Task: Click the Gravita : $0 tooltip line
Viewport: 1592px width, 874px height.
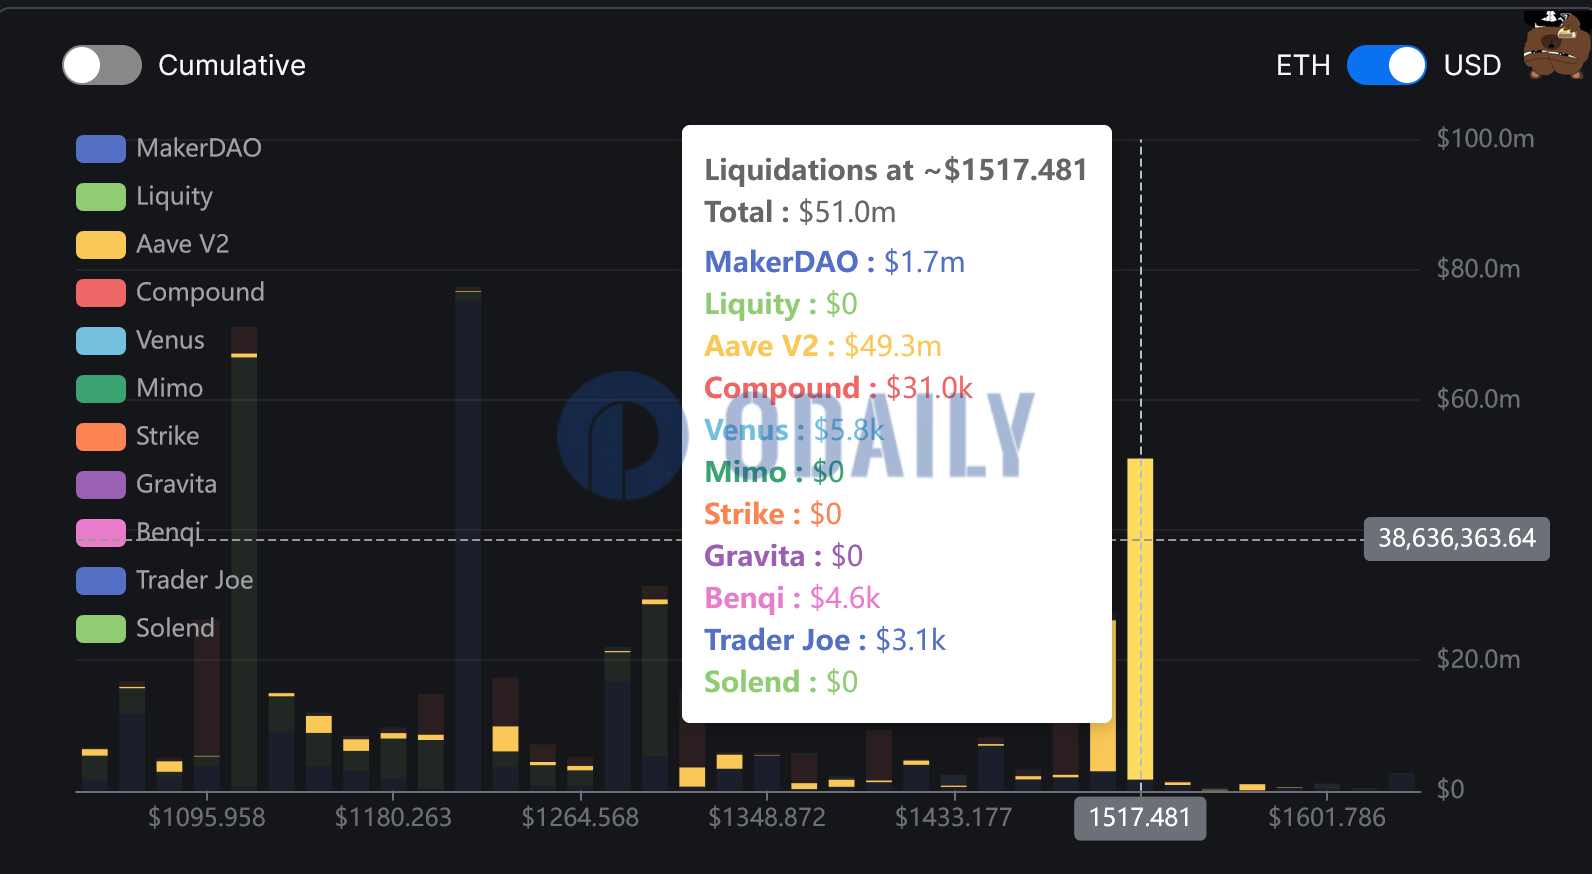Action: (x=783, y=556)
